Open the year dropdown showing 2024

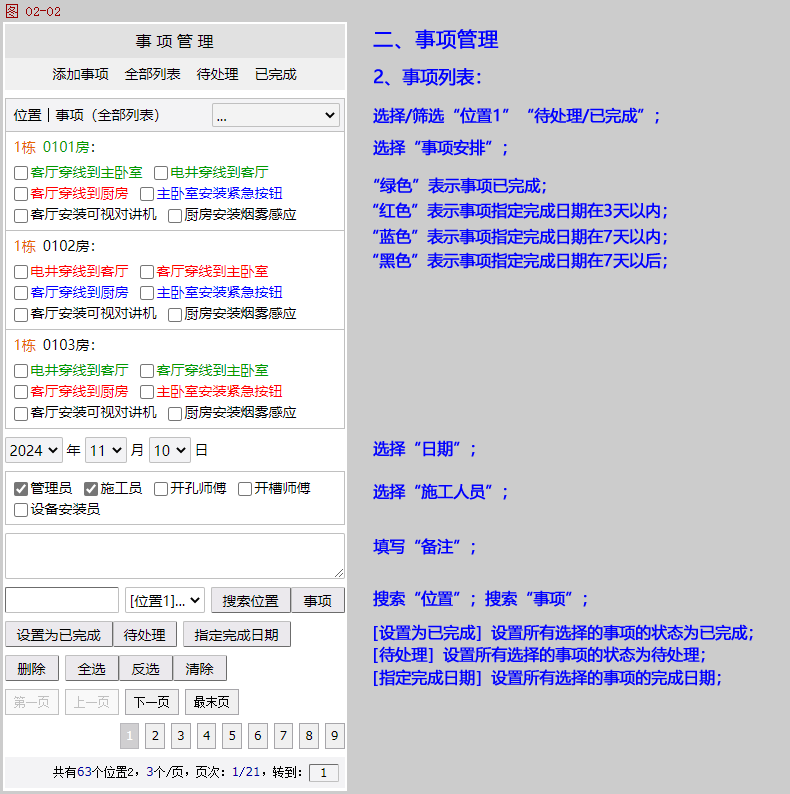point(34,450)
